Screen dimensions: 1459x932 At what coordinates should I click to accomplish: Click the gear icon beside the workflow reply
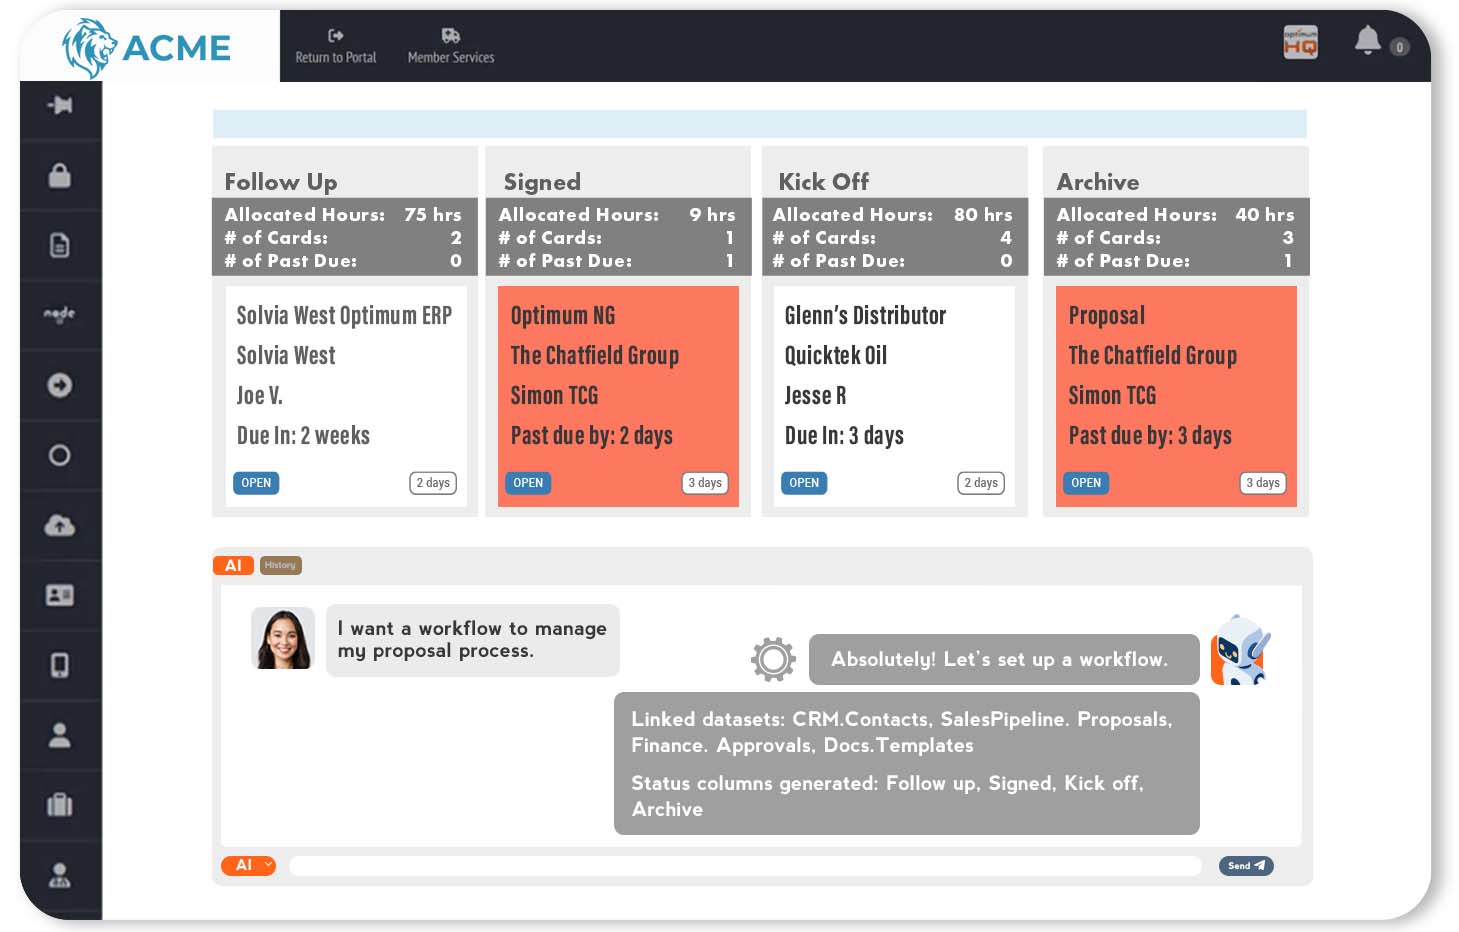pyautogui.click(x=772, y=659)
